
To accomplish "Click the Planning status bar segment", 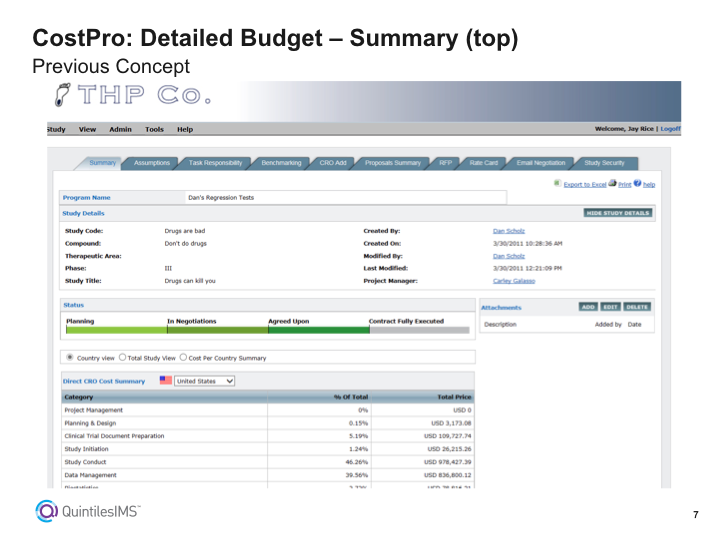I will [117, 330].
